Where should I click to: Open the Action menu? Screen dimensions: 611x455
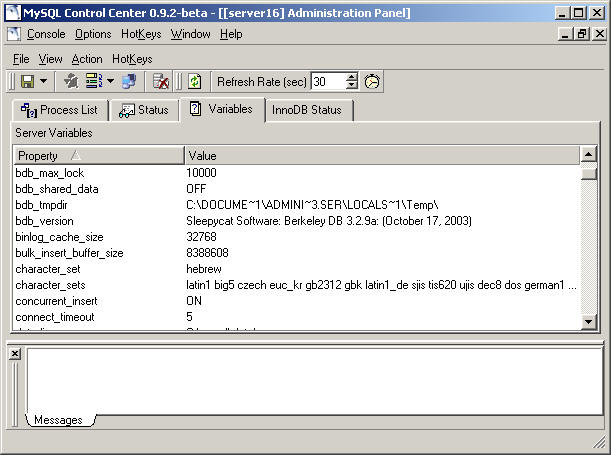click(x=87, y=59)
